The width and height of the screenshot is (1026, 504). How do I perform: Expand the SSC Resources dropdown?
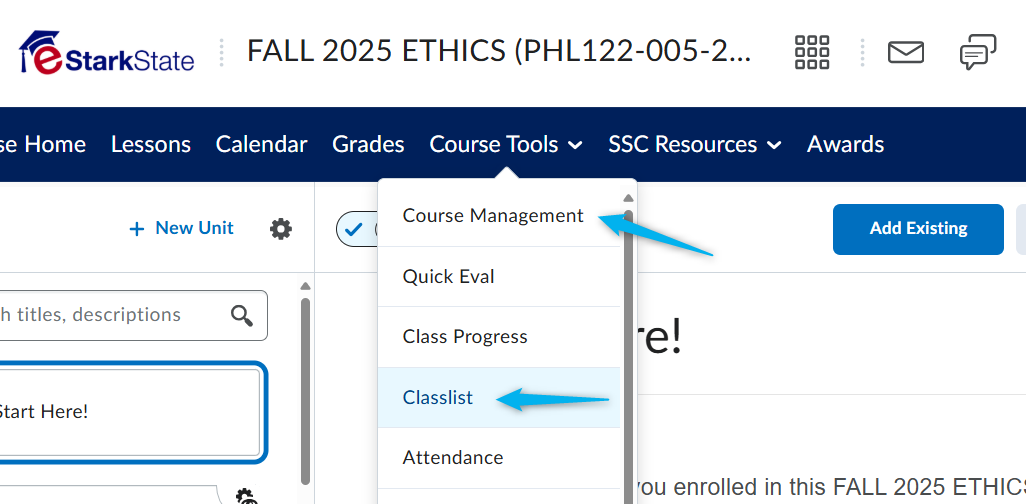(x=694, y=144)
